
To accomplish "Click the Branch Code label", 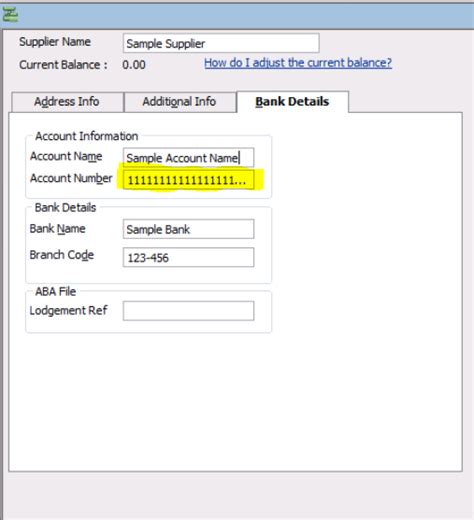I will (x=62, y=255).
